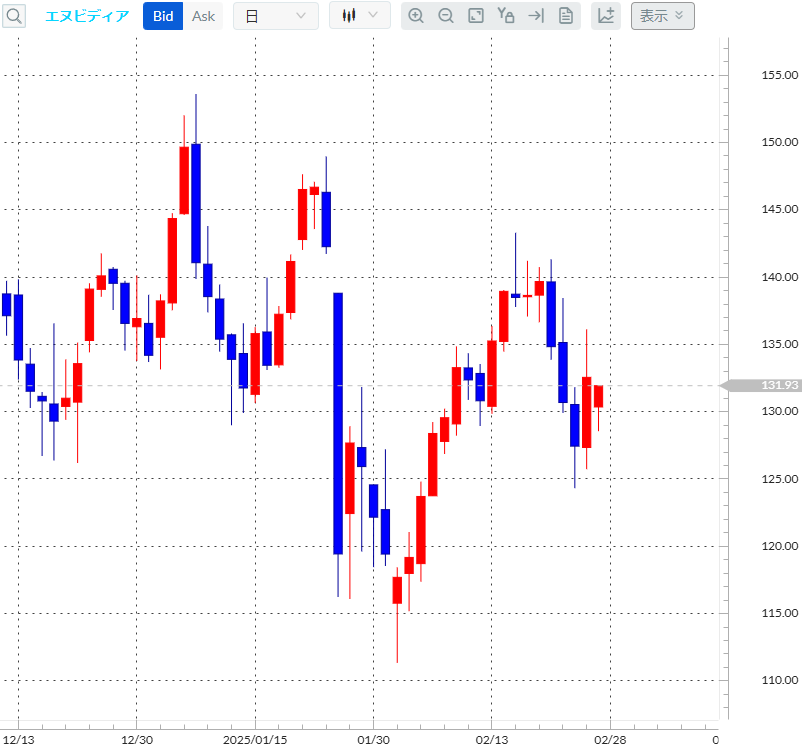This screenshot has height=748, width=802.
Task: Zoom in with the plus magnifier
Action: click(416, 16)
